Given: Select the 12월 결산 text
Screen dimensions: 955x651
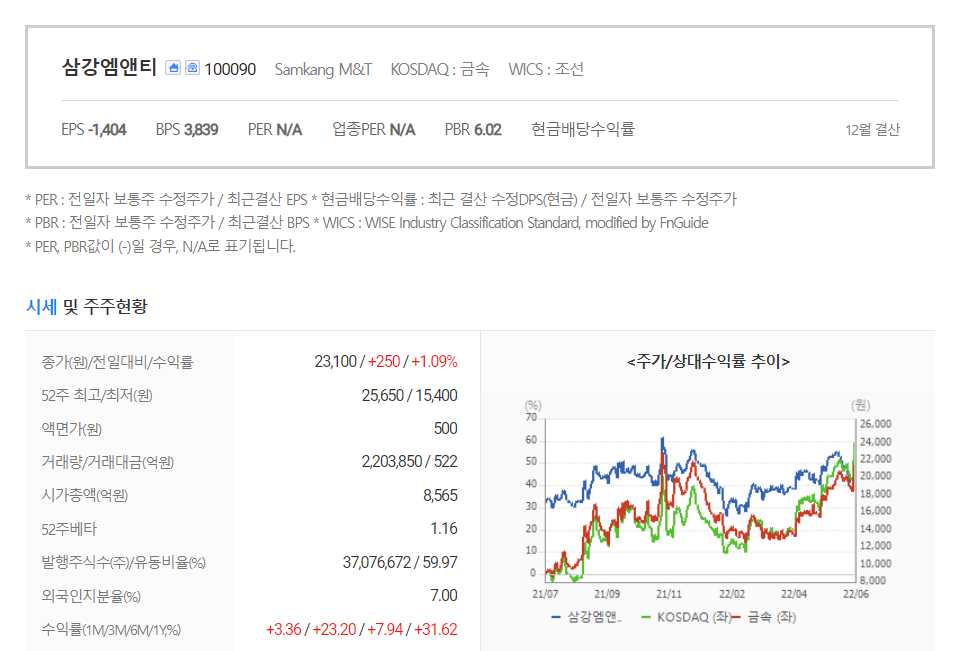Looking at the screenshot, I should pos(872,130).
